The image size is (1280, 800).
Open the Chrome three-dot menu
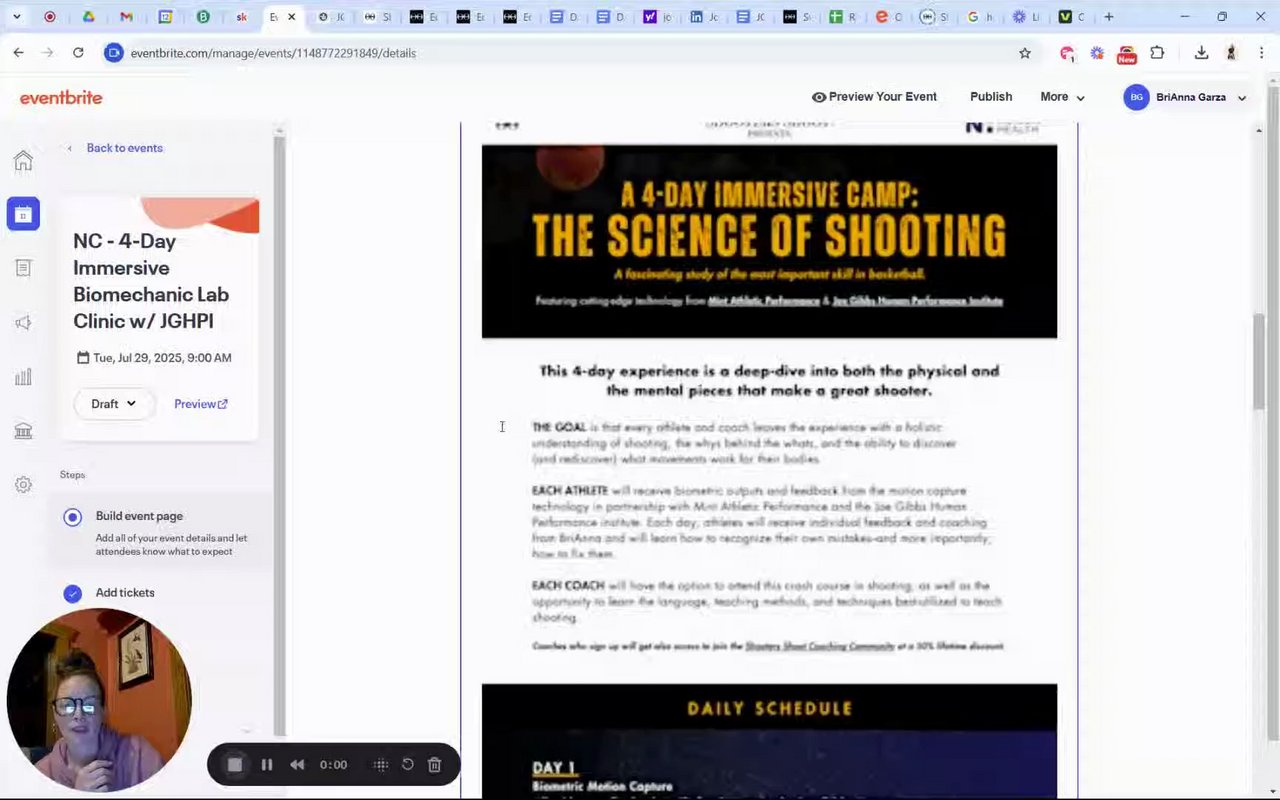[x=1261, y=53]
